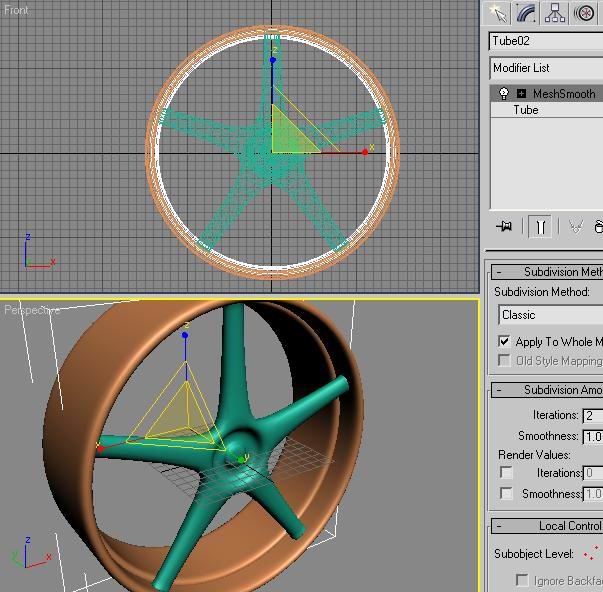Enable Render Values Iterations checkbox
This screenshot has width=603, height=592.
click(506, 473)
